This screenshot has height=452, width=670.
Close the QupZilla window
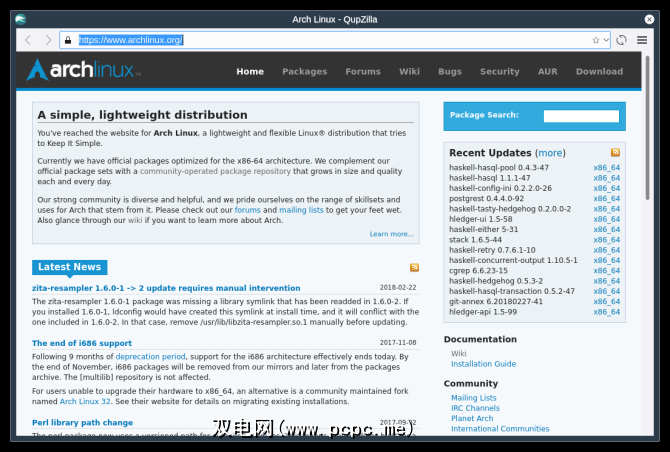[649, 19]
